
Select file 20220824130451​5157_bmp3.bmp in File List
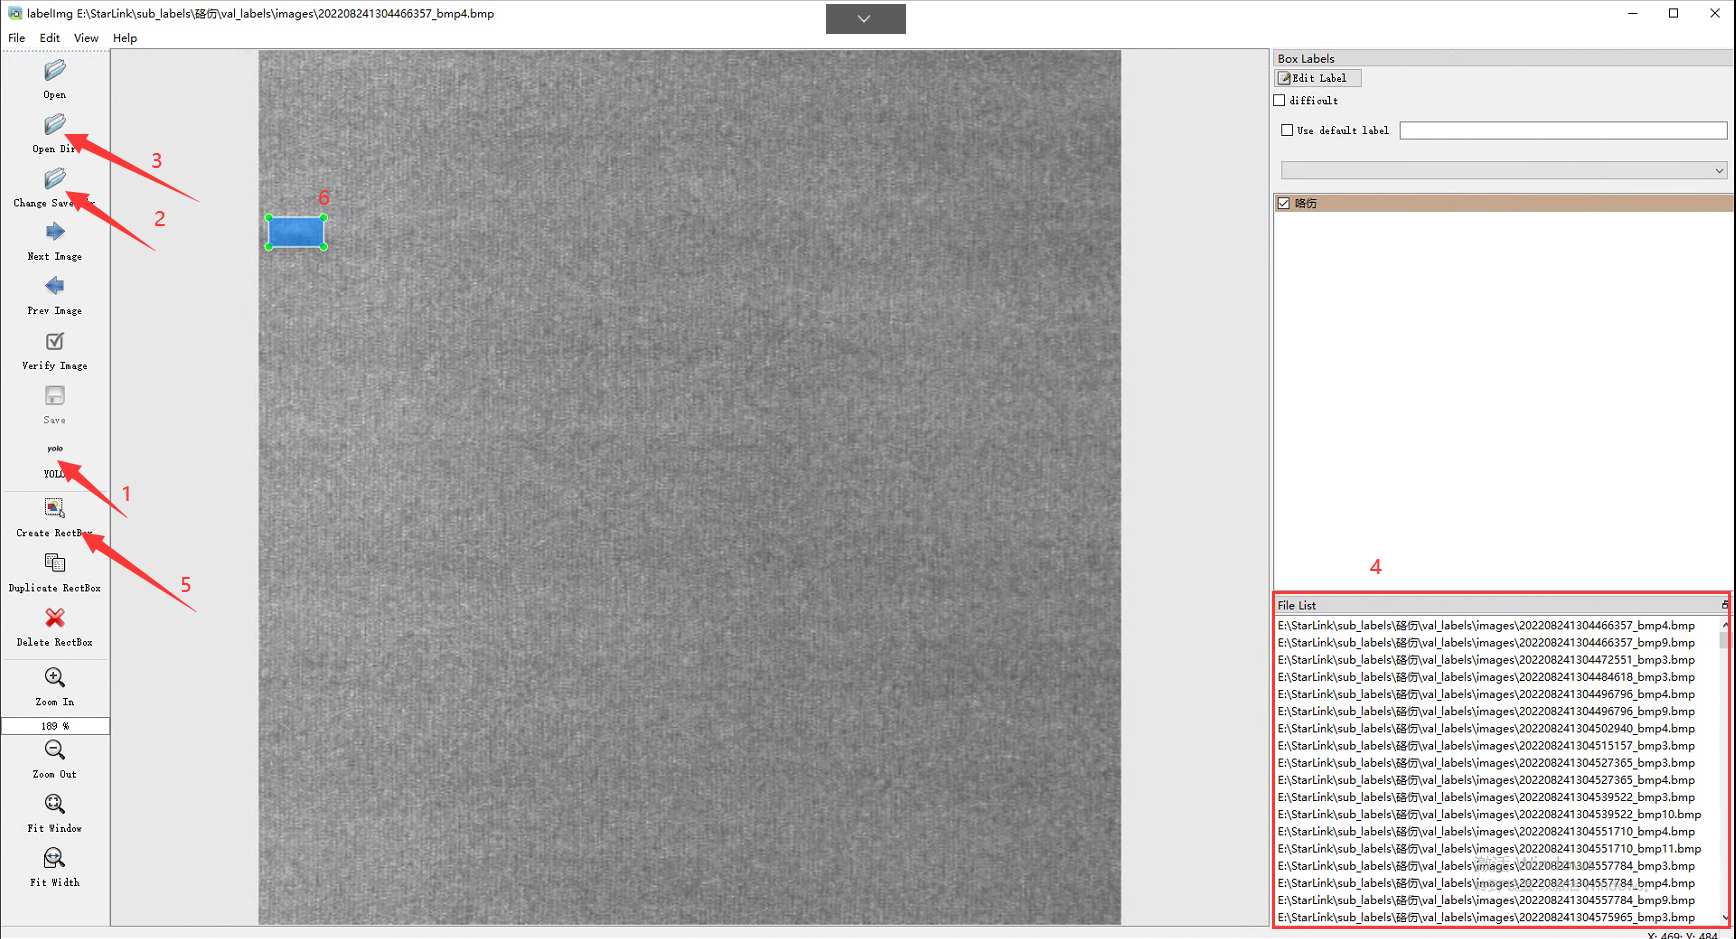1486,746
